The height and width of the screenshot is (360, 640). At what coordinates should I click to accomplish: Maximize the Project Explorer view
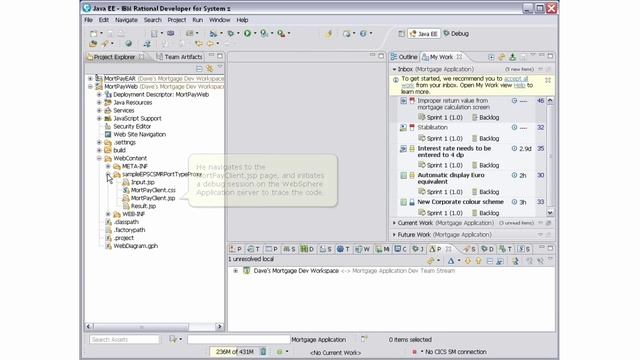220,56
